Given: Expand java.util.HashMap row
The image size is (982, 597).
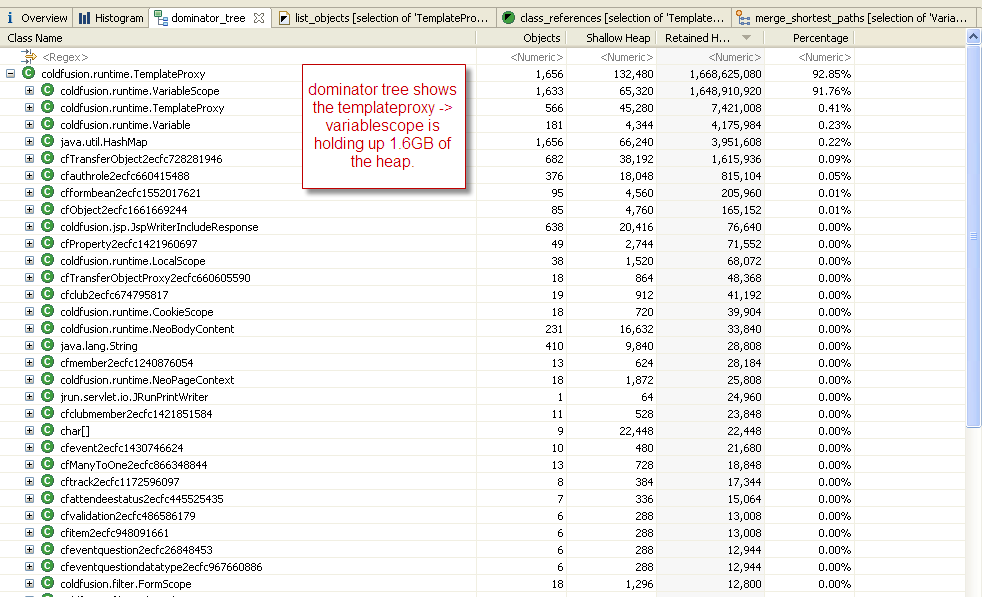Looking at the screenshot, I should pos(29,142).
